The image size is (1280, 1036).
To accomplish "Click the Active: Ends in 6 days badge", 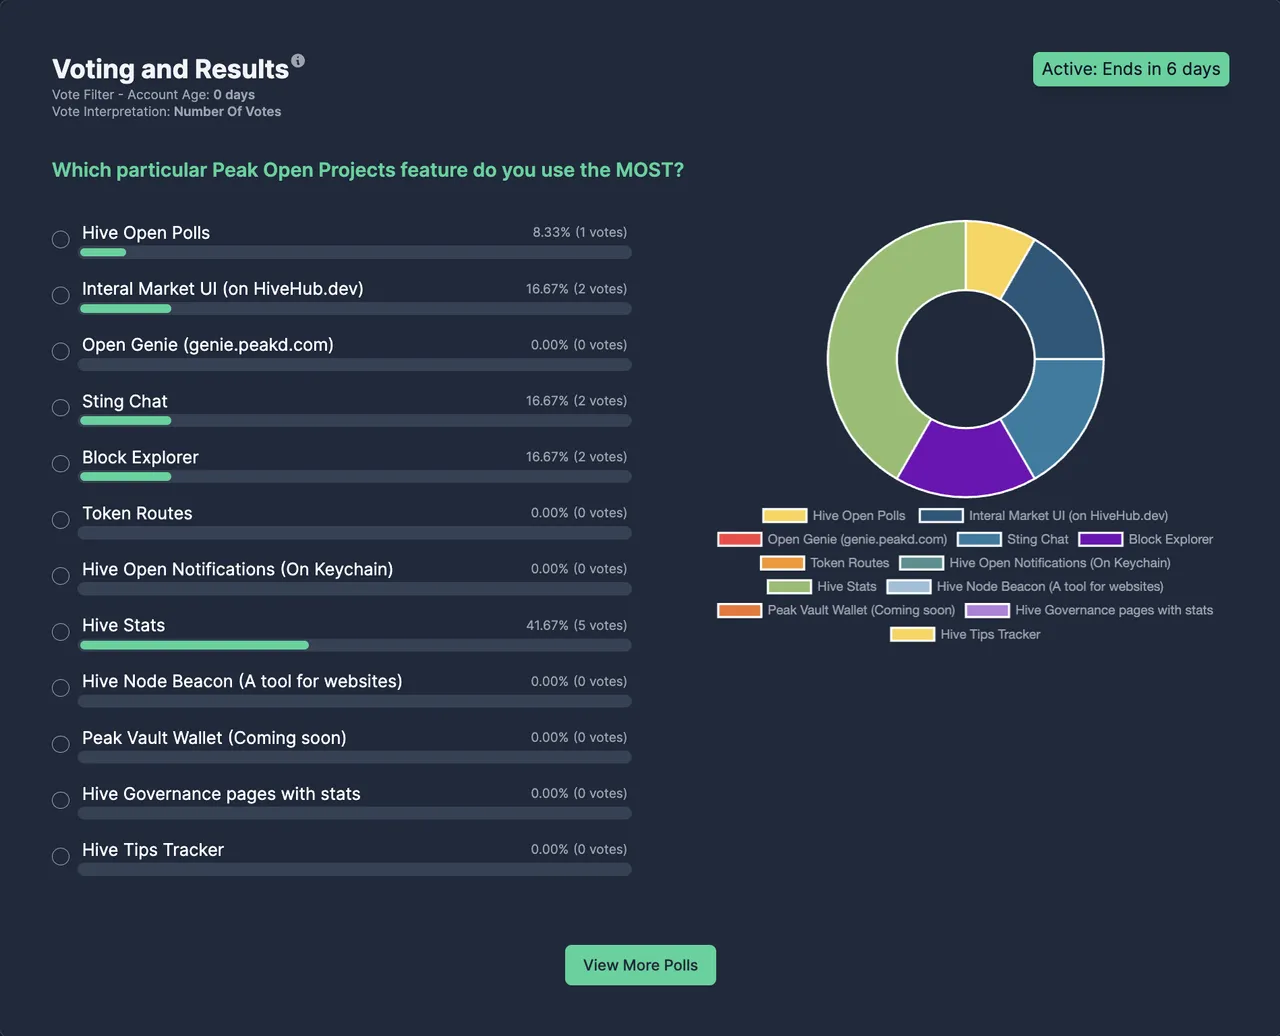I will point(1131,69).
